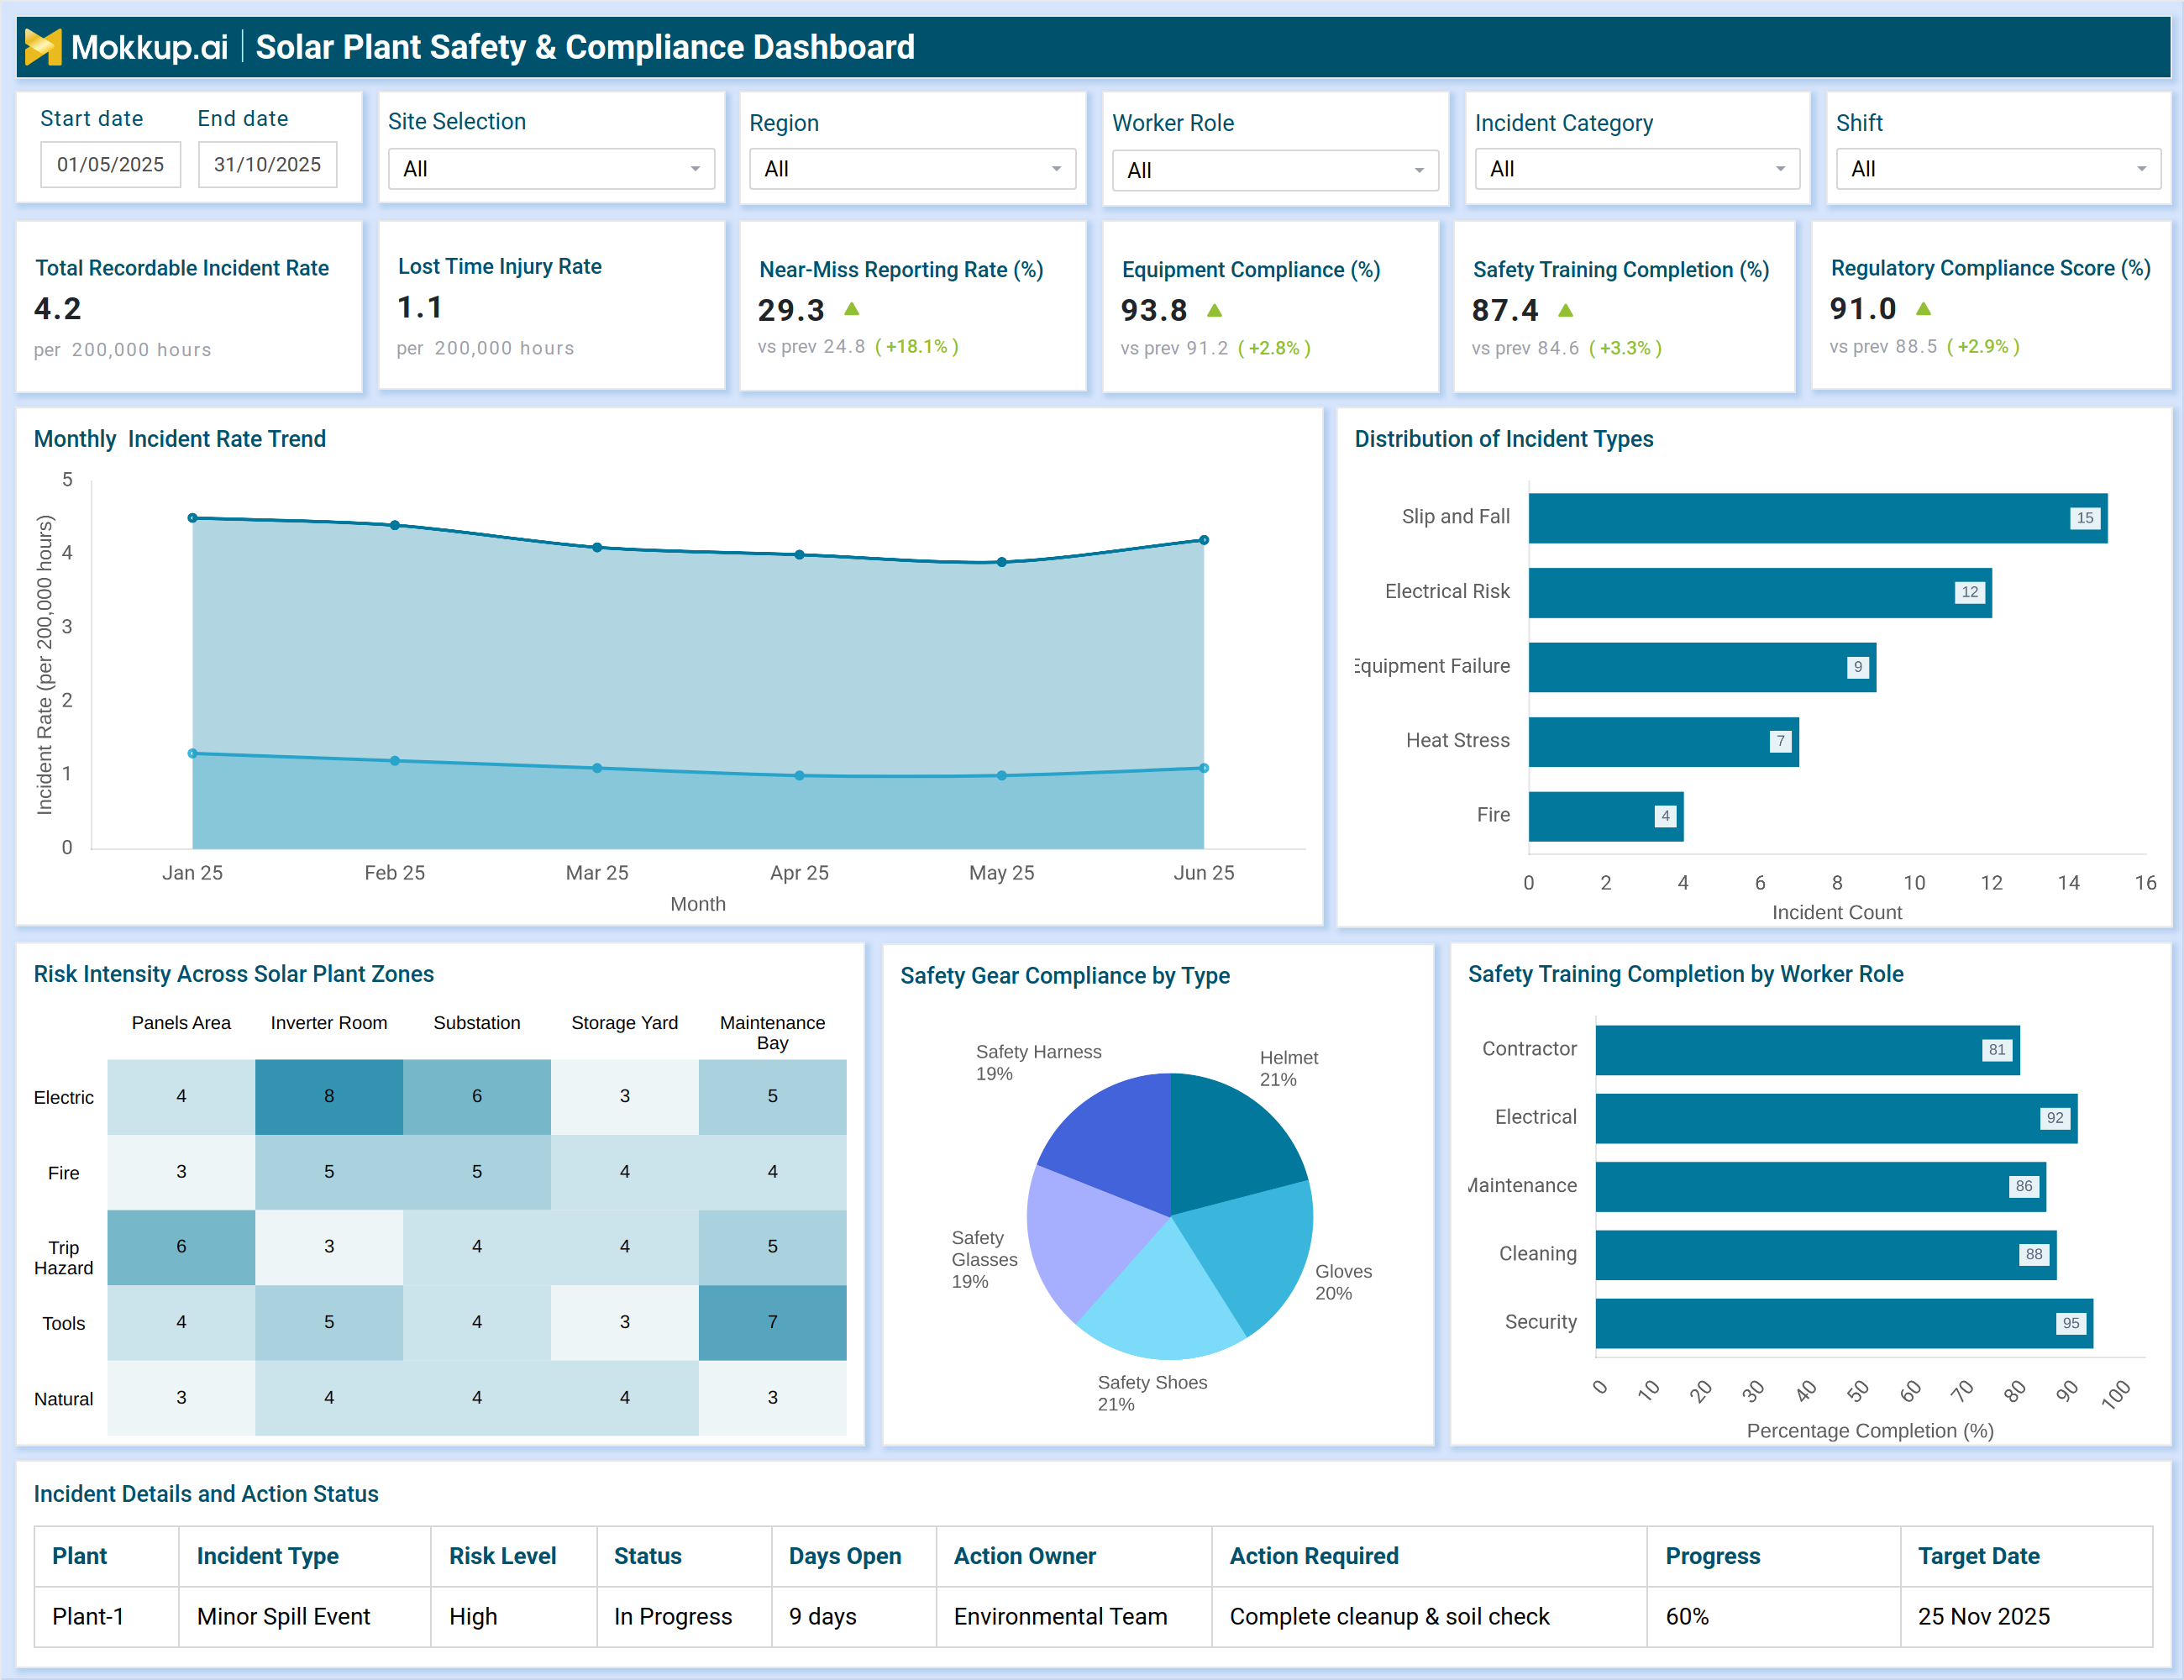Select the Electrical Risk bar
The image size is (2184, 1680).
1760,592
